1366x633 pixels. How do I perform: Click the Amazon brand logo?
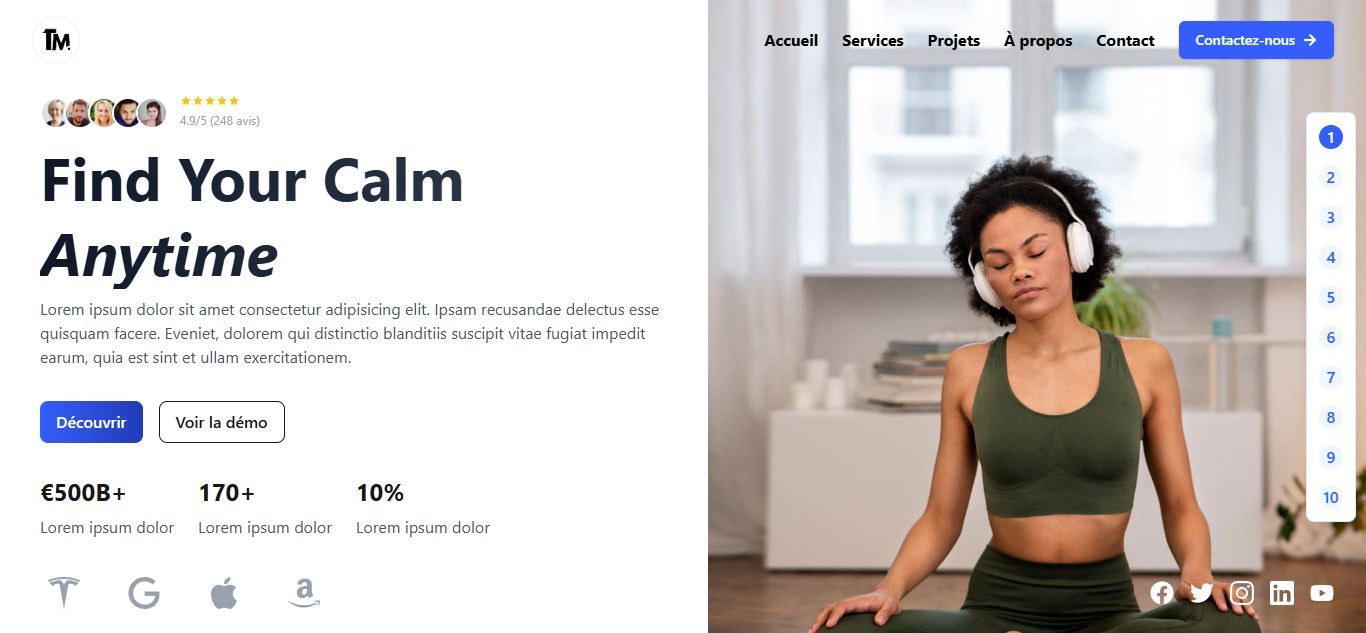[x=304, y=593]
